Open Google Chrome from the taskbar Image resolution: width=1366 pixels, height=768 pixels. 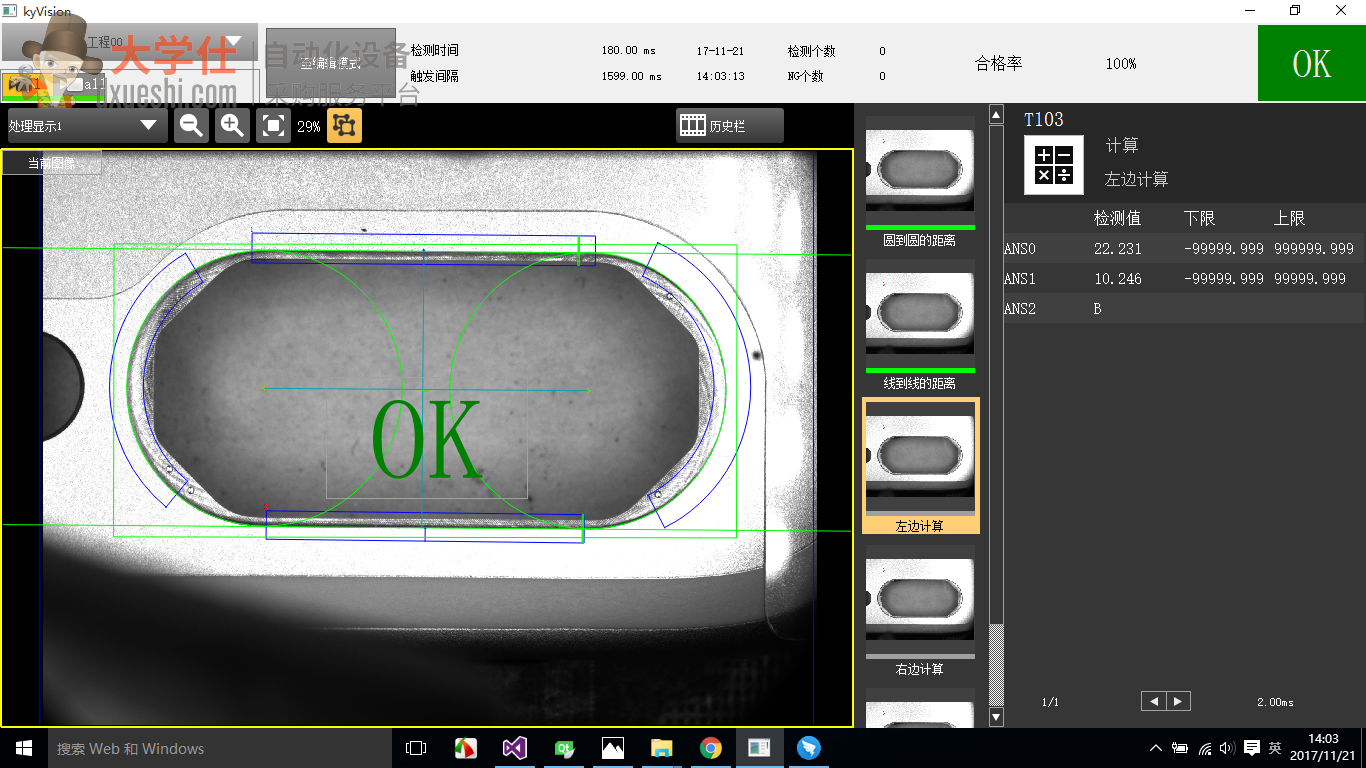[x=711, y=748]
